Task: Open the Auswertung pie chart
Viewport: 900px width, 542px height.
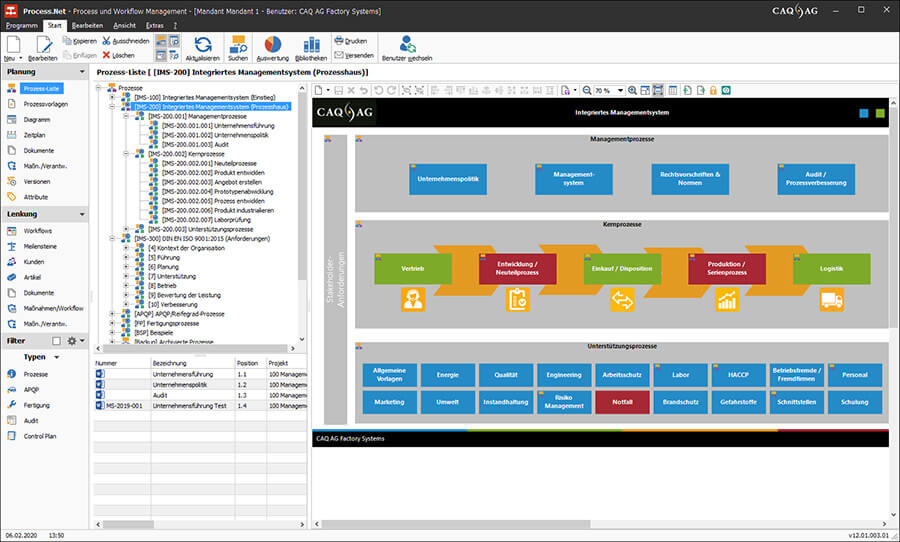Action: click(x=273, y=45)
